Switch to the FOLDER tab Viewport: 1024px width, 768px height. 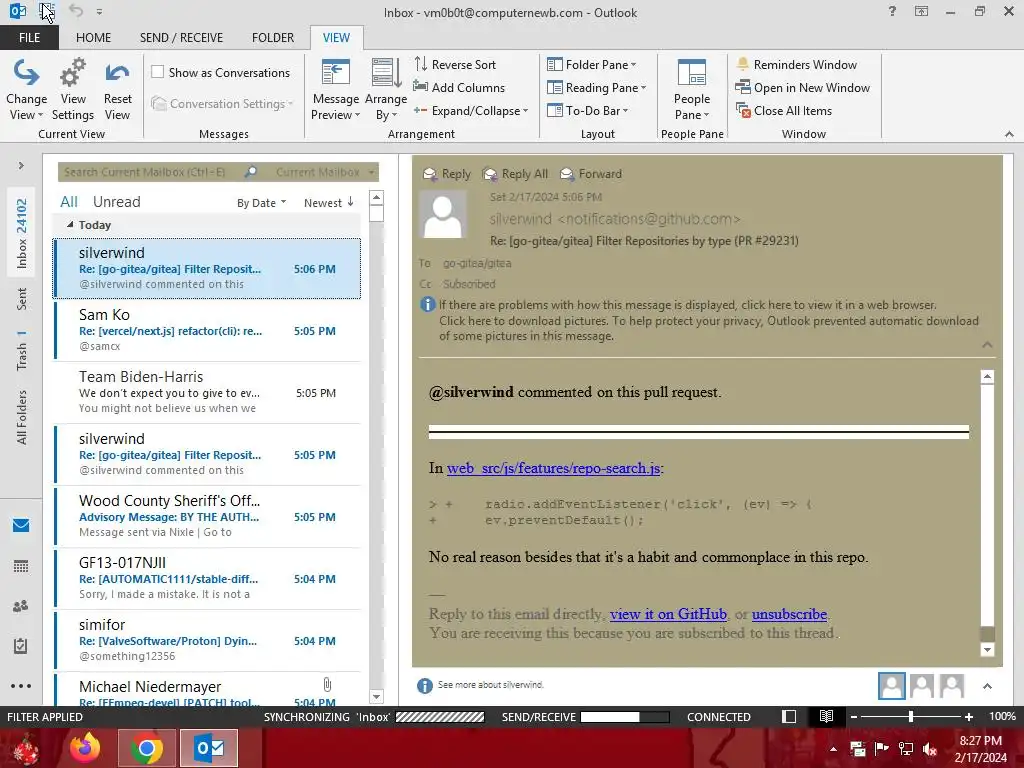[273, 37]
